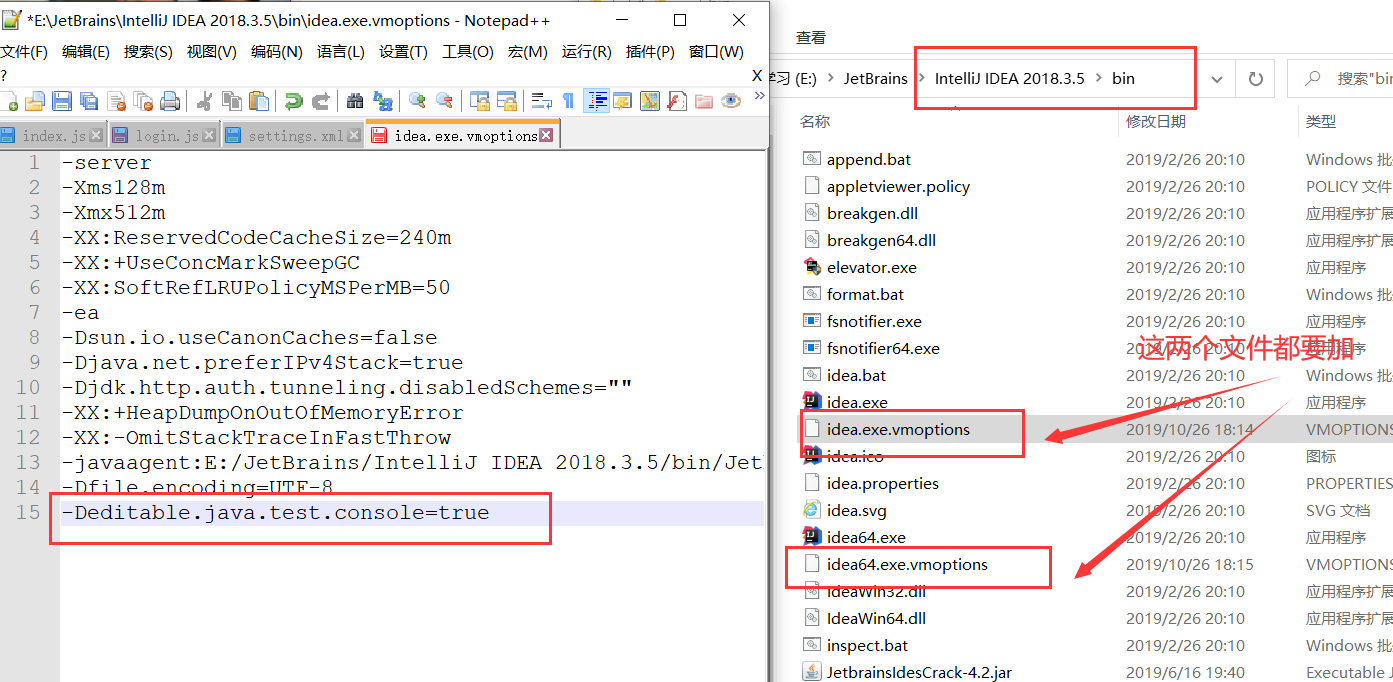Toggle synchronized horizontal scrolling icon
The image size is (1393, 682).
pyautogui.click(x=507, y=101)
